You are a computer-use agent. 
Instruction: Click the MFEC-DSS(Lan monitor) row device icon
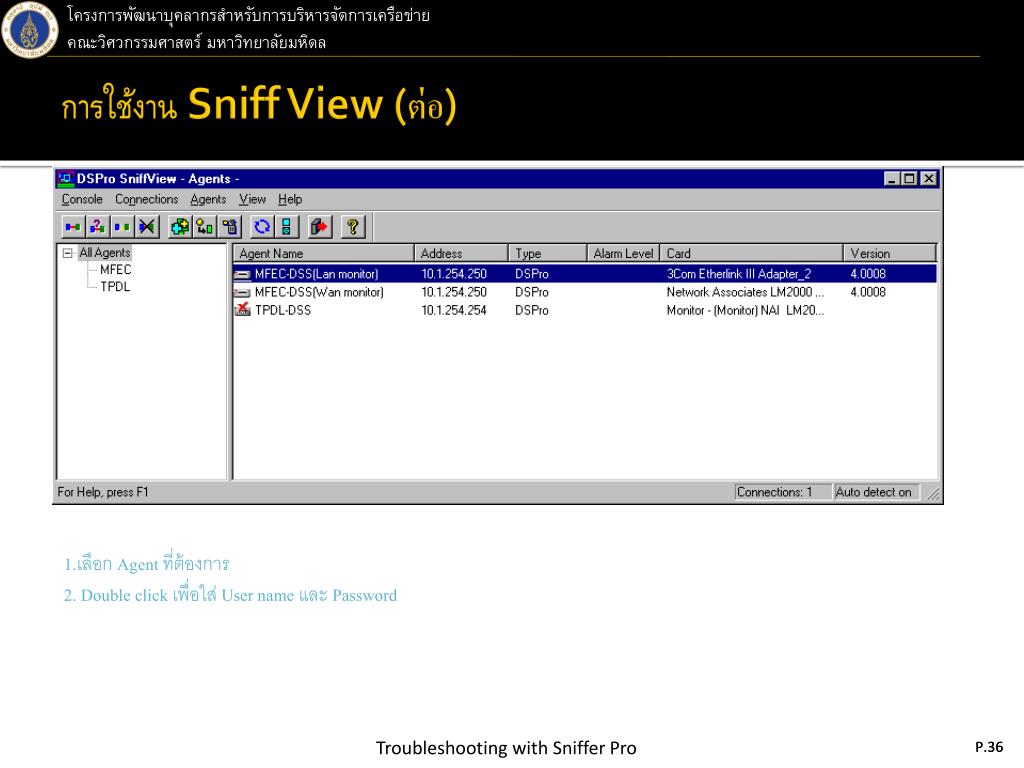click(x=242, y=274)
